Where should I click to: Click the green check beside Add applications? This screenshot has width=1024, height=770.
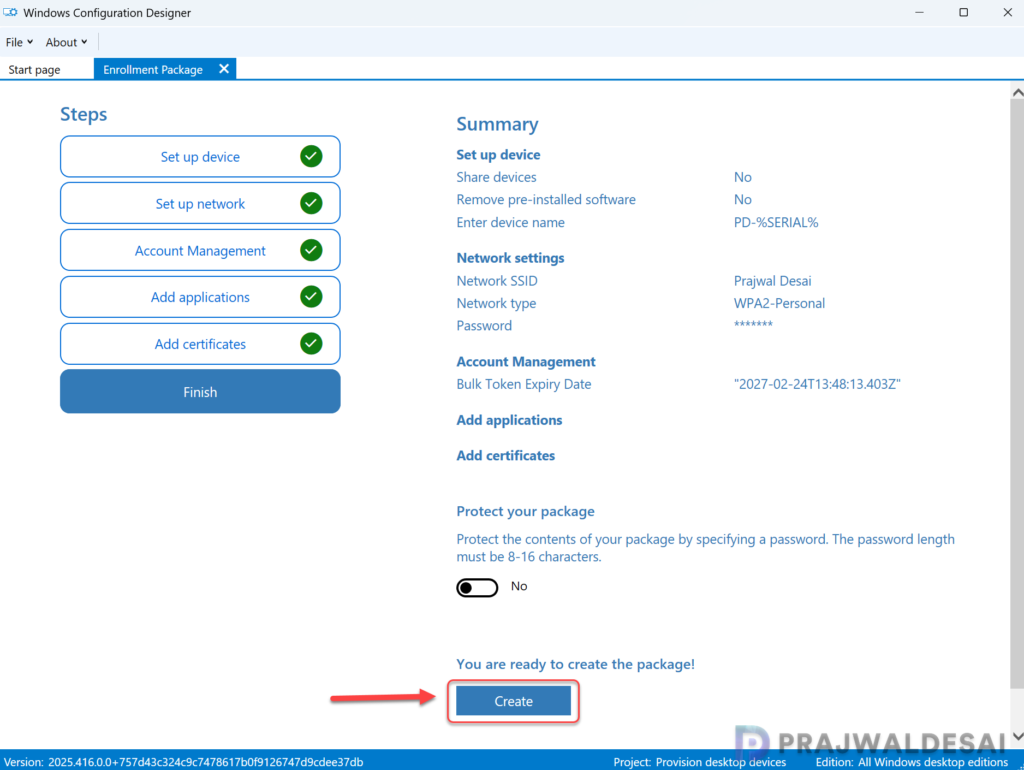click(311, 297)
